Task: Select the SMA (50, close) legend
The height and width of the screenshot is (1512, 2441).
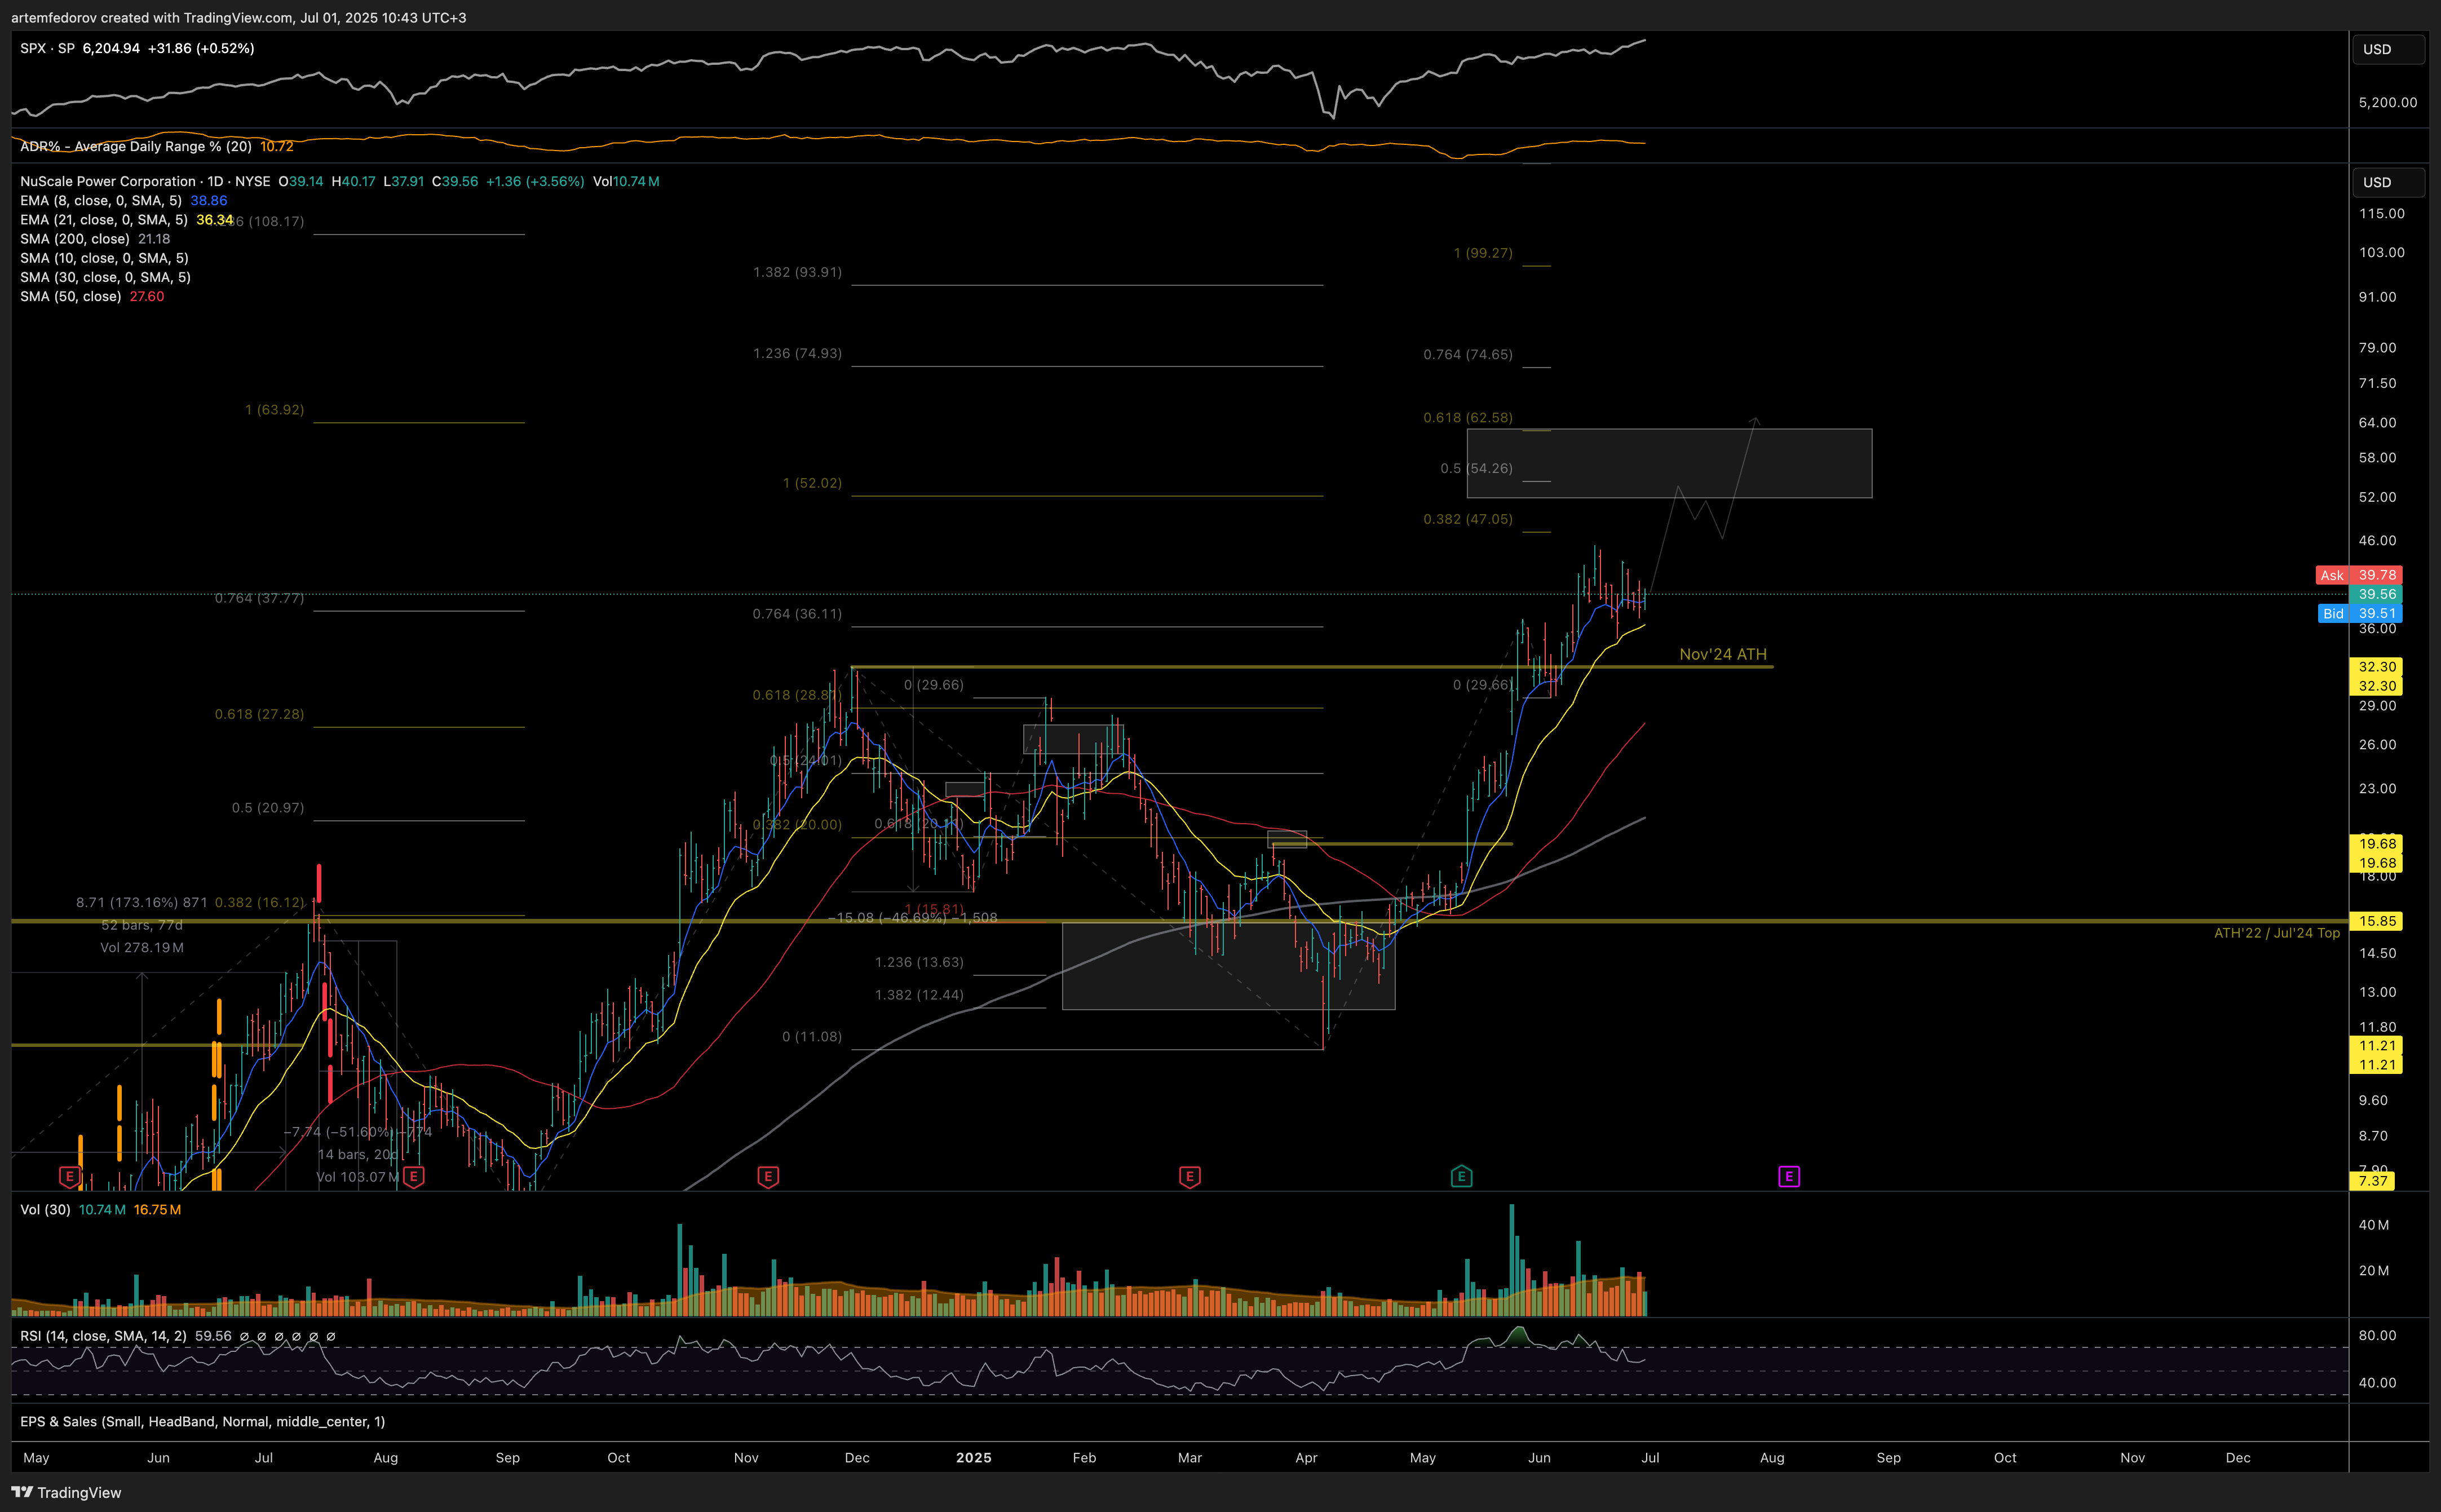Action: (71, 296)
